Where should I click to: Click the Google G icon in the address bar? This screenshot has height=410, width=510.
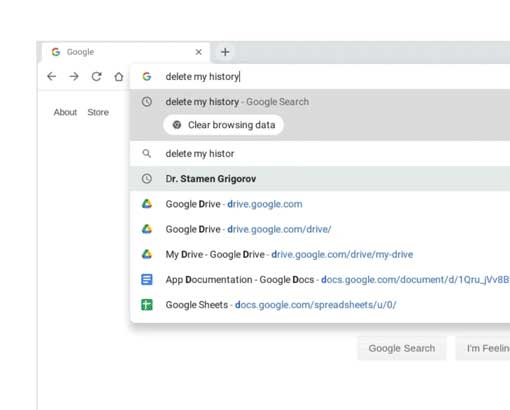click(x=147, y=77)
